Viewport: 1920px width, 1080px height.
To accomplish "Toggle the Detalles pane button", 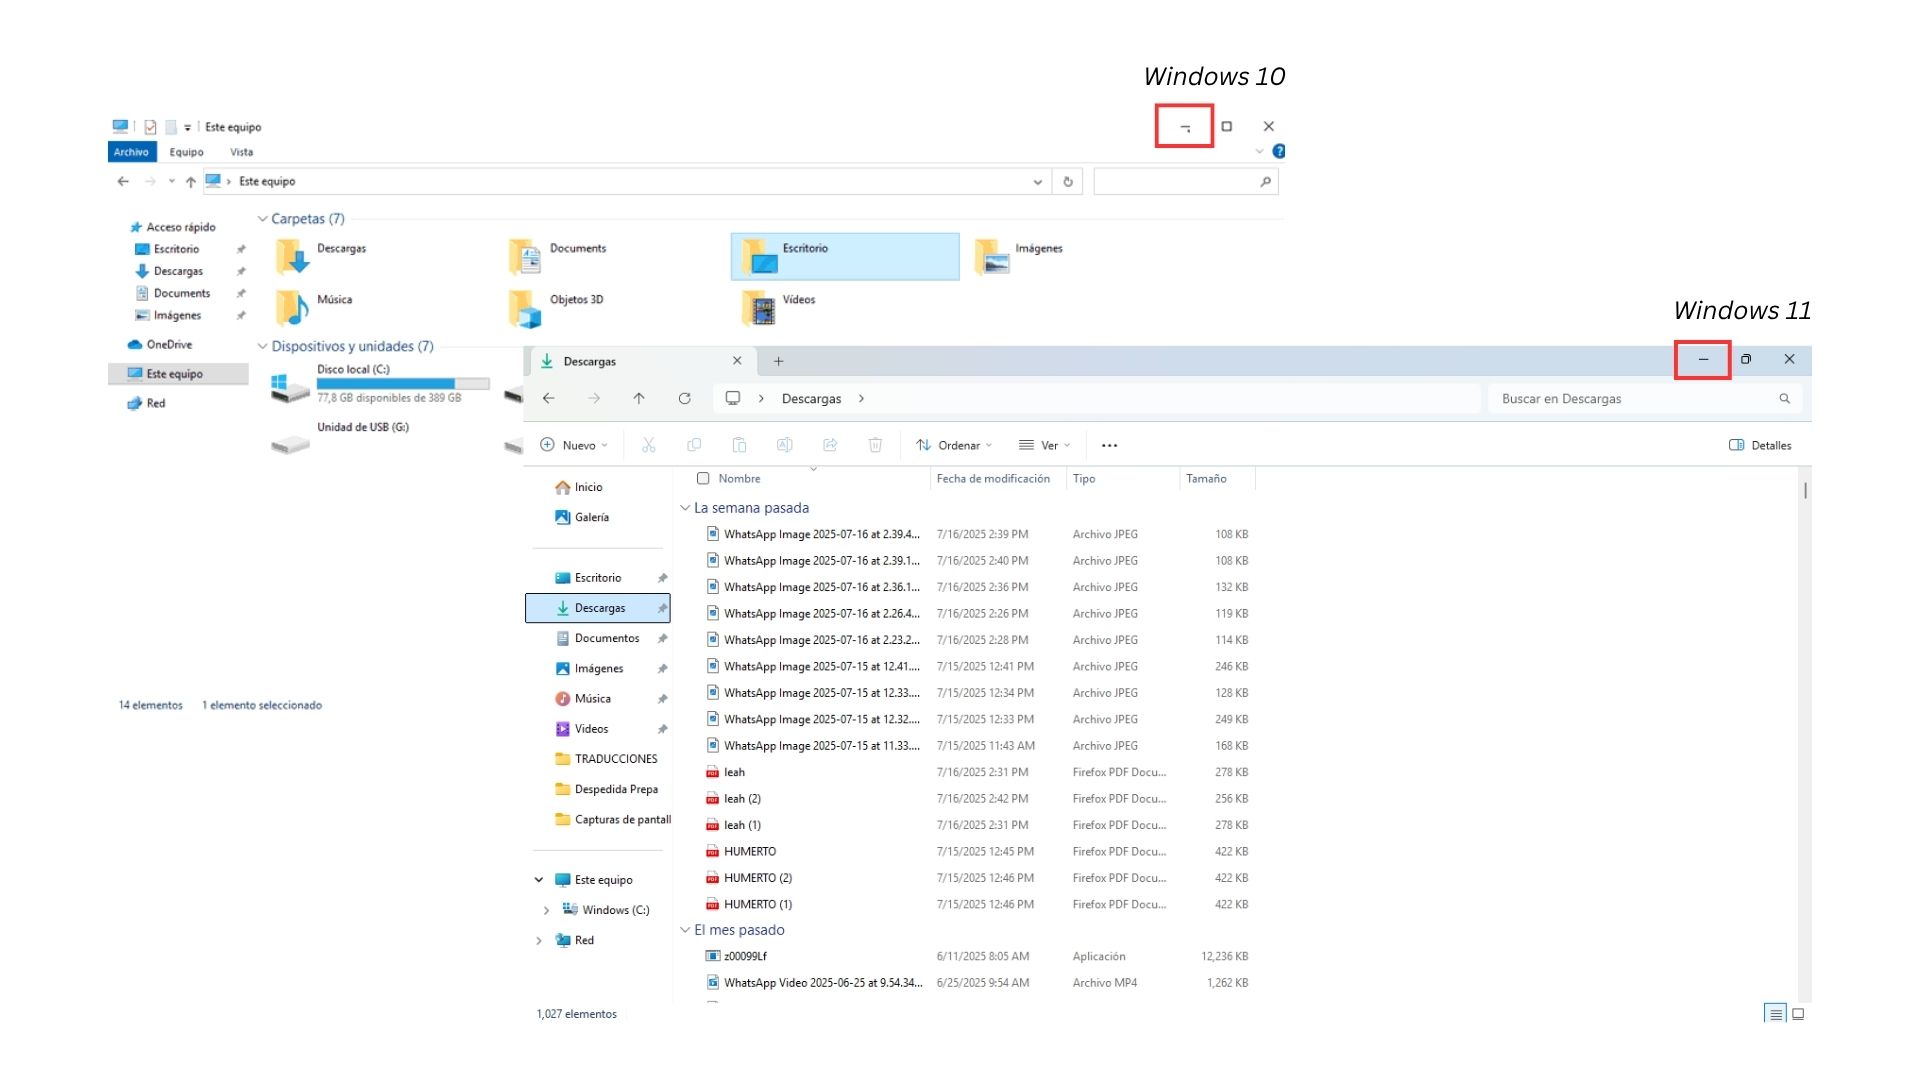I will [1760, 445].
